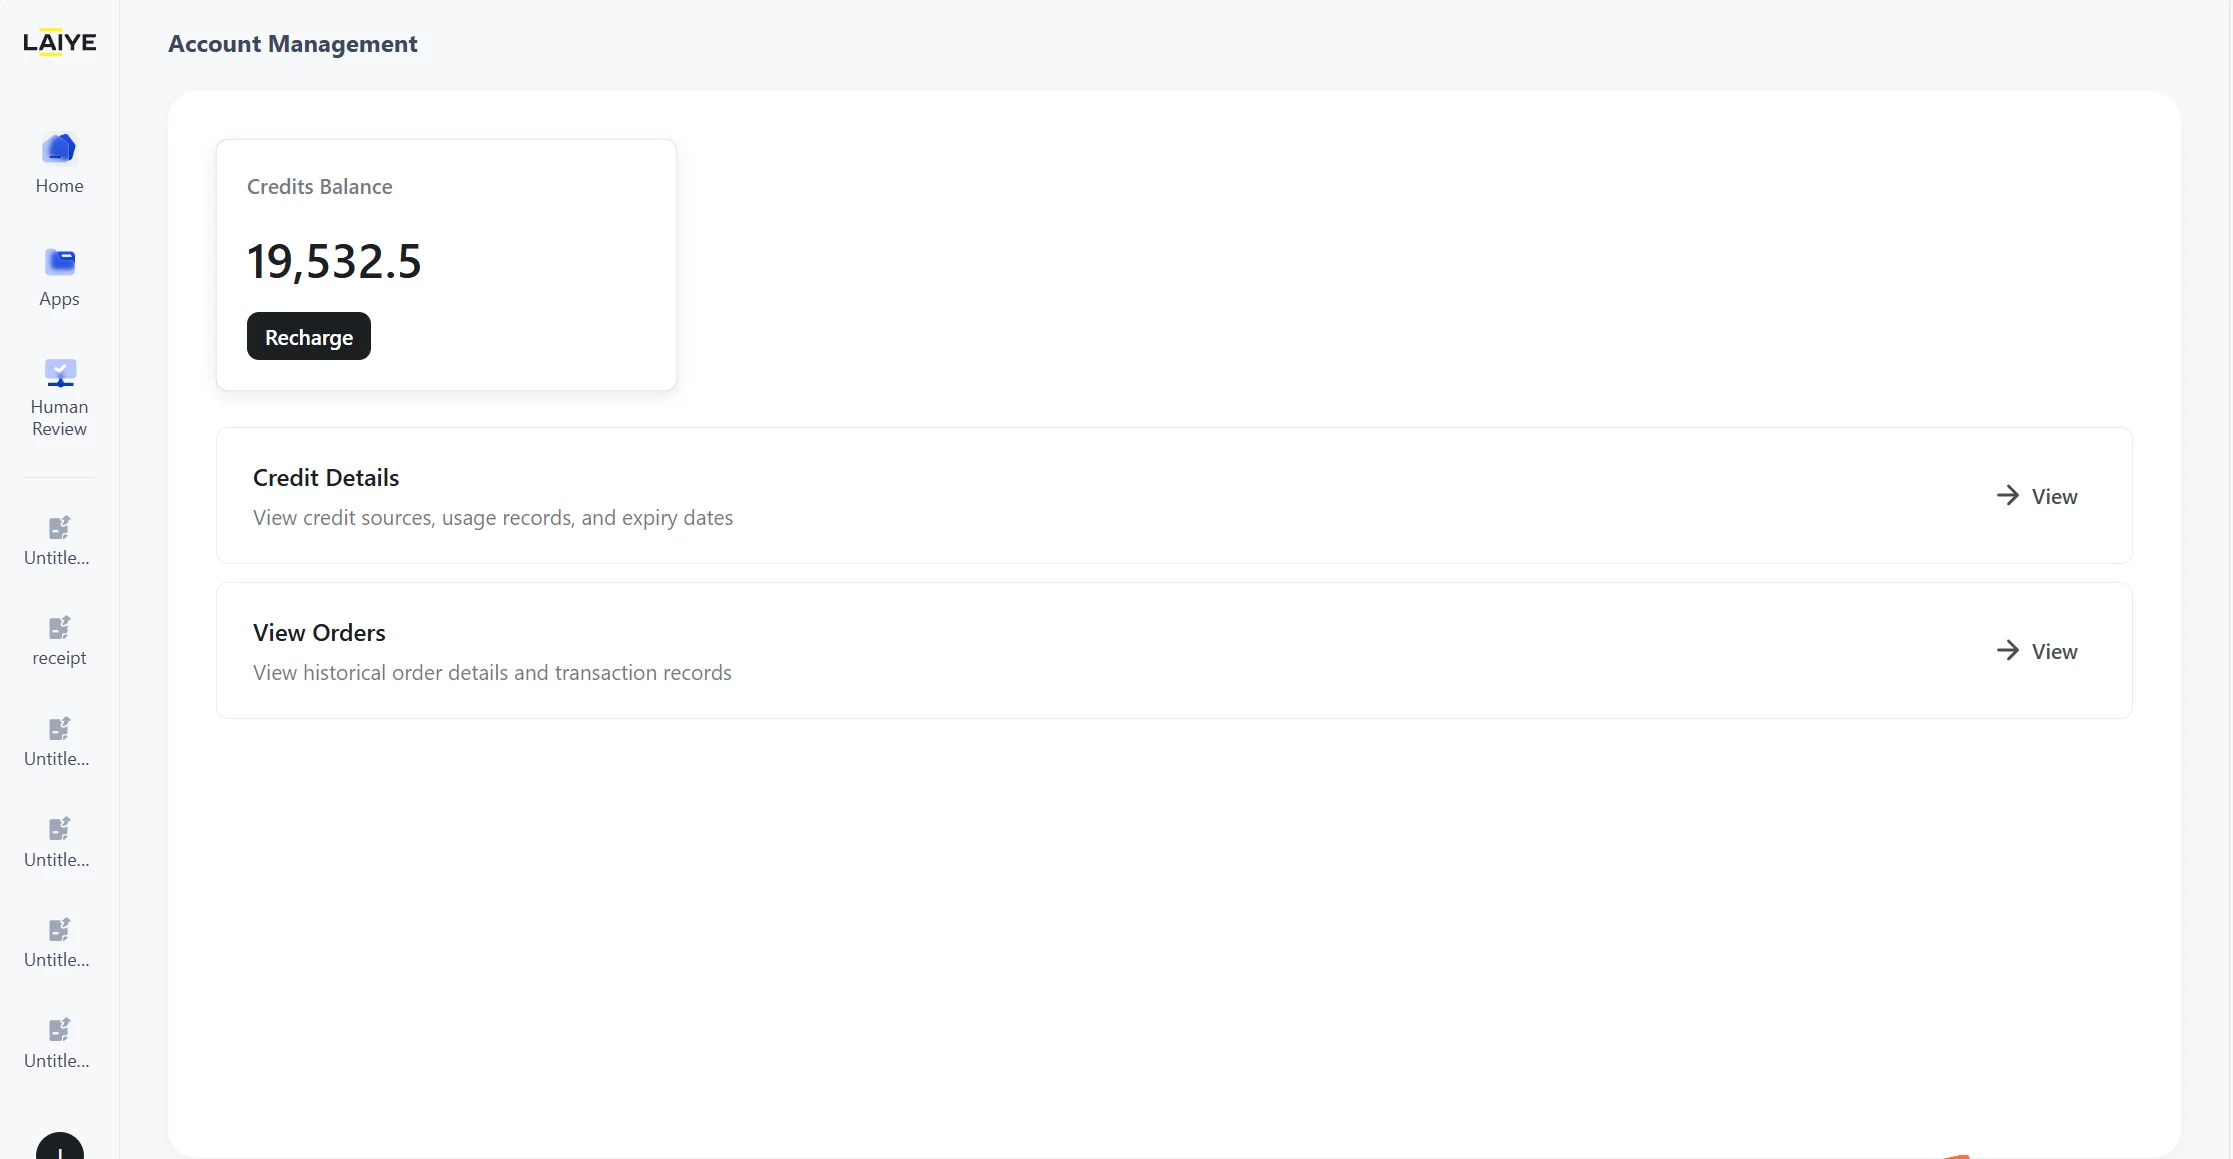Image resolution: width=2233 pixels, height=1159 pixels.
Task: Click 'View credit sources, usage records' description
Action: pyautogui.click(x=493, y=518)
